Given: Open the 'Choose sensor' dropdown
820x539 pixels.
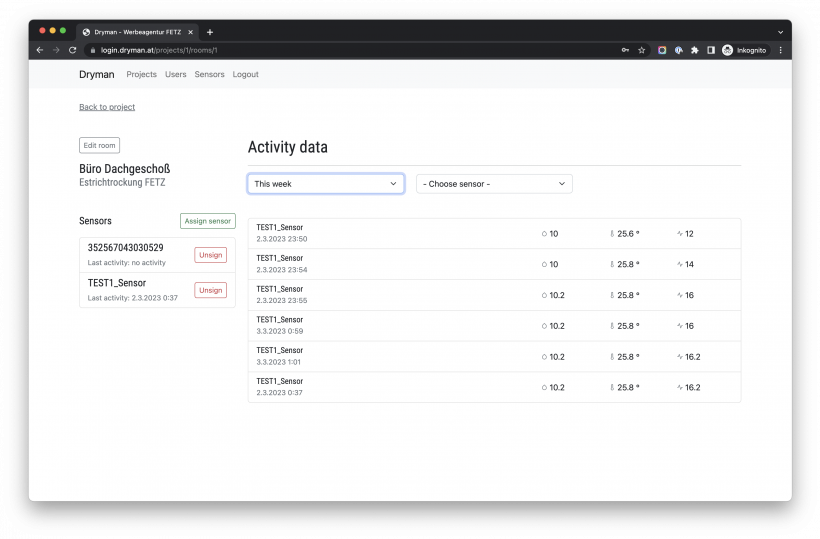Looking at the screenshot, I should tap(494, 184).
